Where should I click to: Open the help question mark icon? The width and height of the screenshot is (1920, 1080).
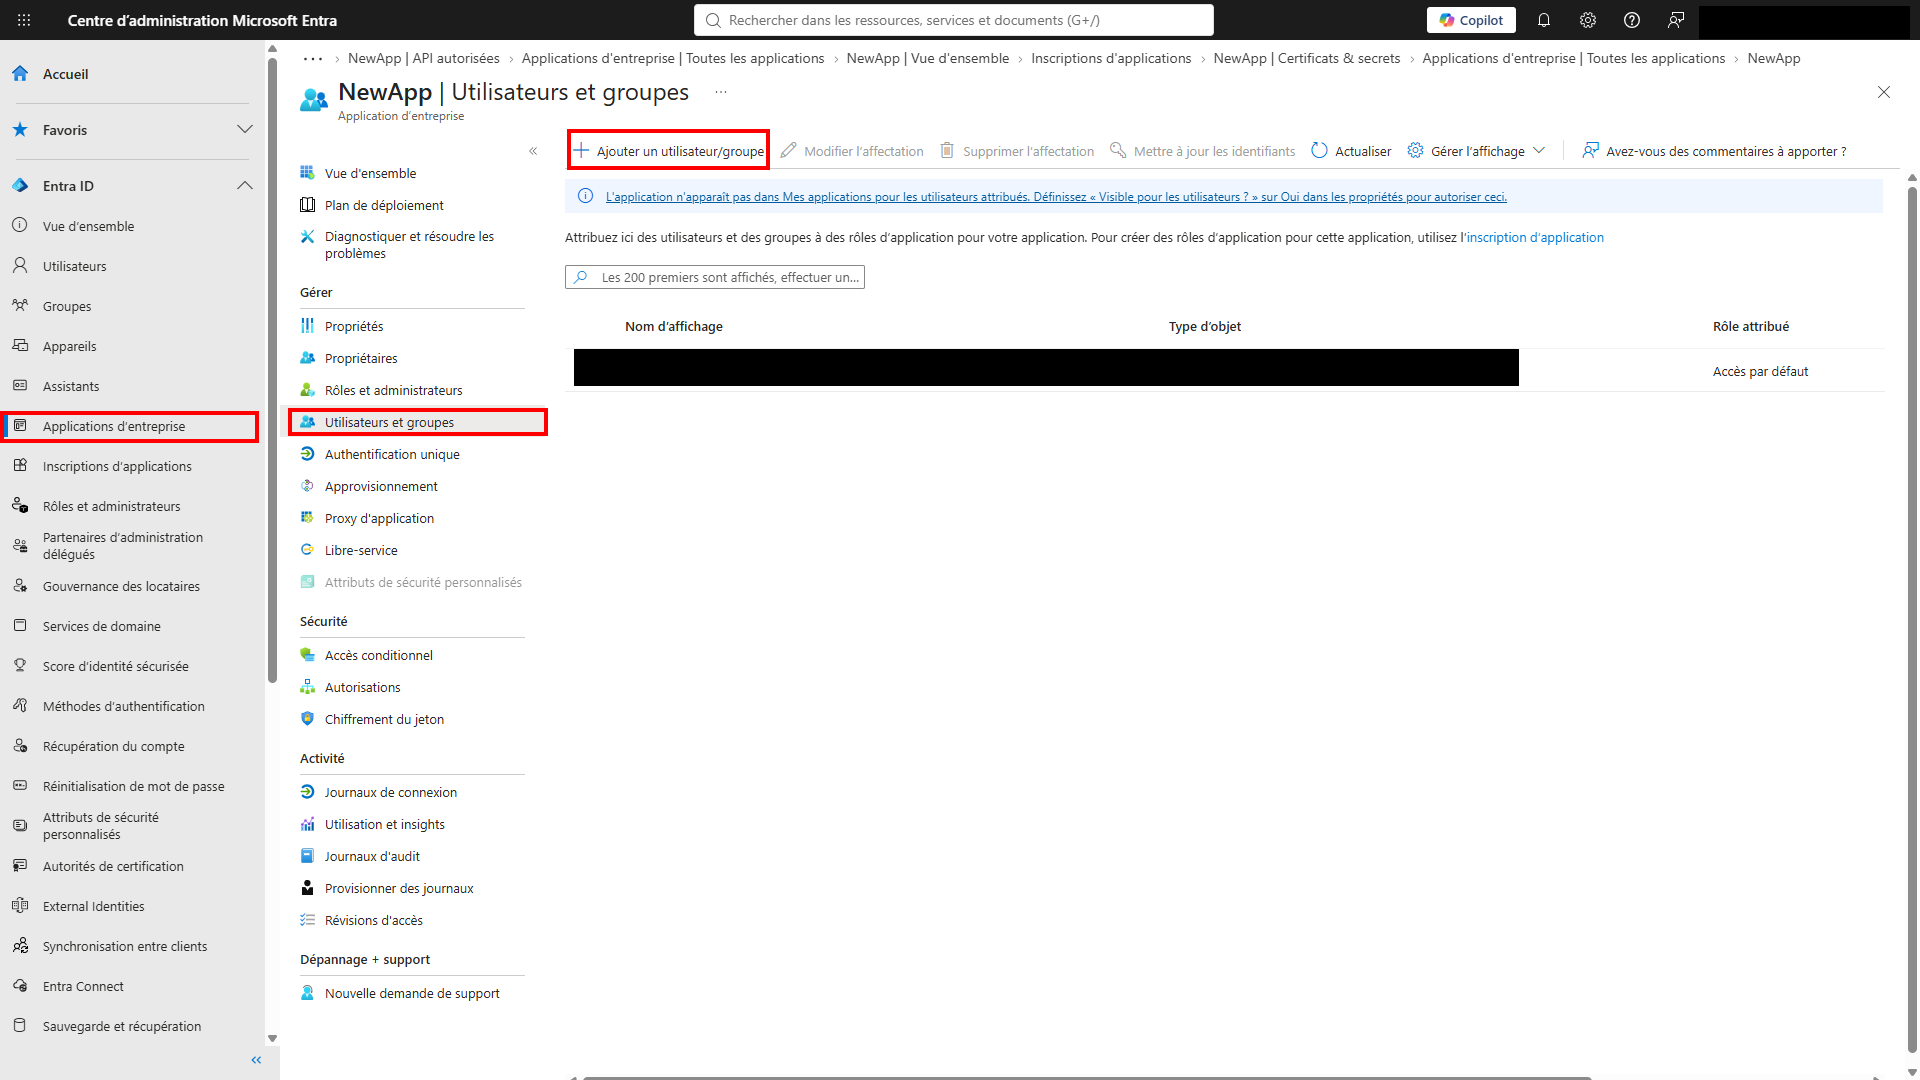pyautogui.click(x=1632, y=20)
